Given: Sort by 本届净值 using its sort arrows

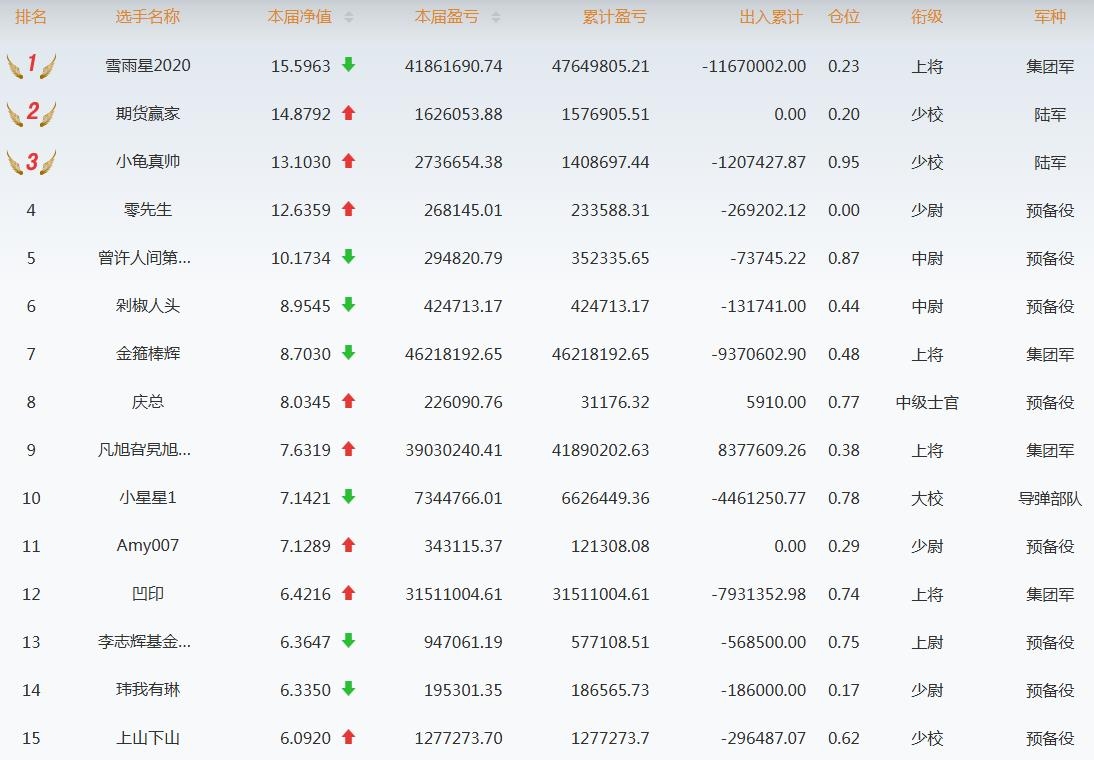Looking at the screenshot, I should pyautogui.click(x=349, y=17).
